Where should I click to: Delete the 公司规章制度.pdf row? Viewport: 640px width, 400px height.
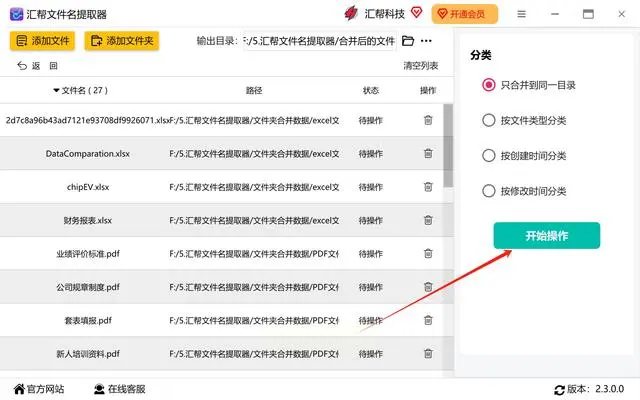428,287
